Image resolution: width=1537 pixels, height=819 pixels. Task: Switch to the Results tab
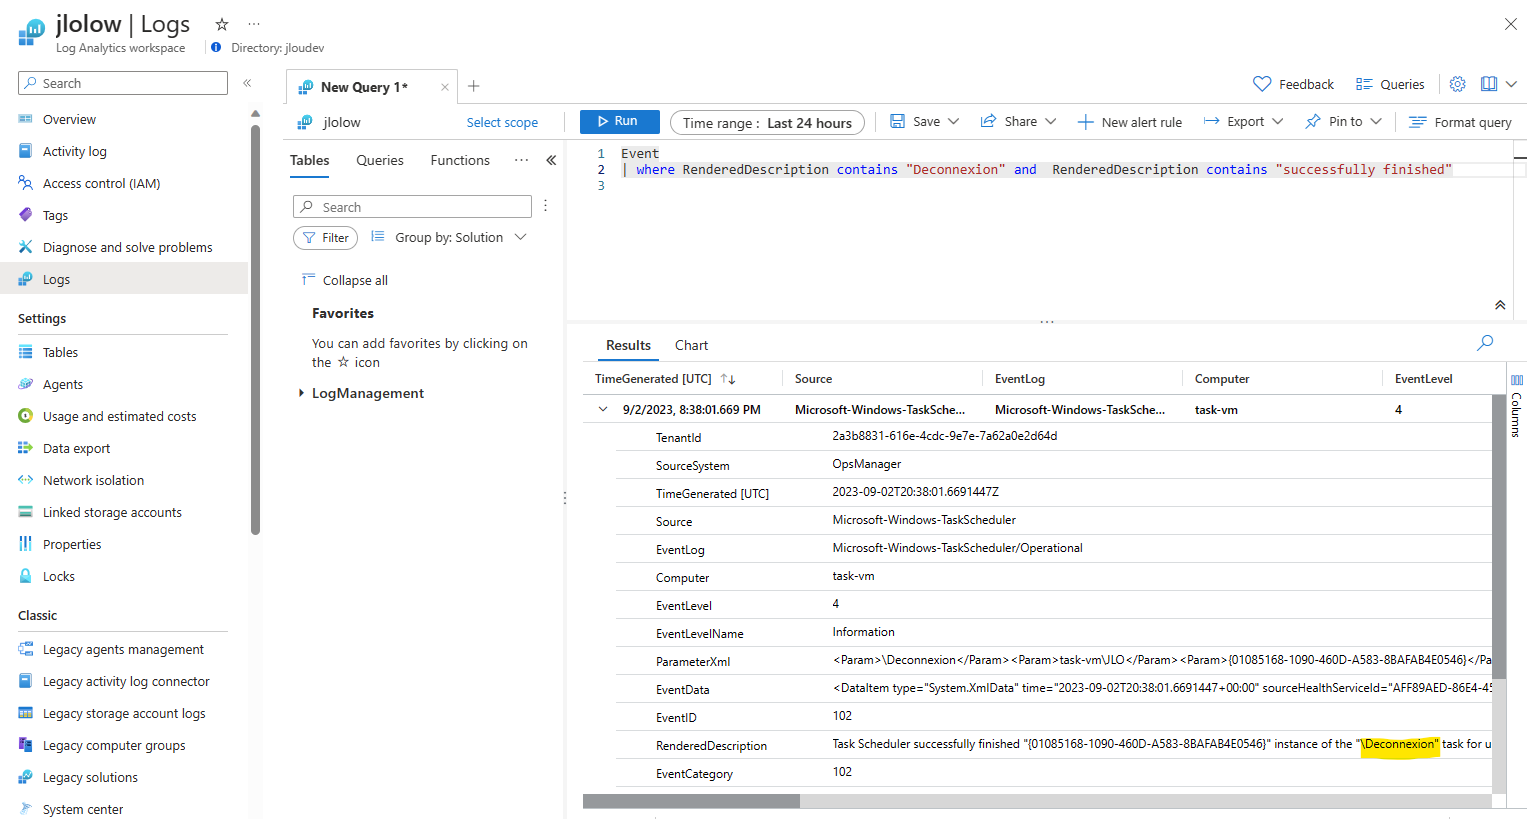[628, 345]
